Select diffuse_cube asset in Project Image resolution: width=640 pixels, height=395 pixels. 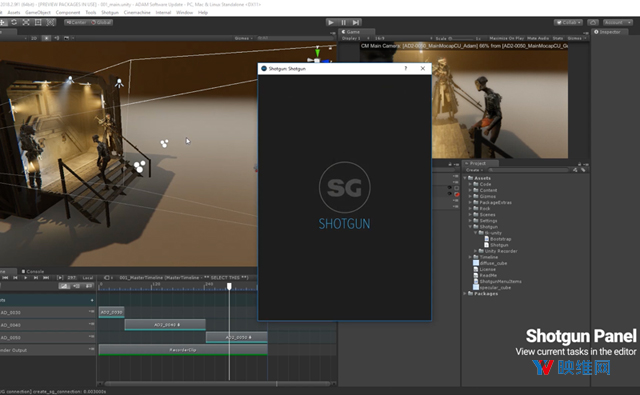(x=490, y=263)
